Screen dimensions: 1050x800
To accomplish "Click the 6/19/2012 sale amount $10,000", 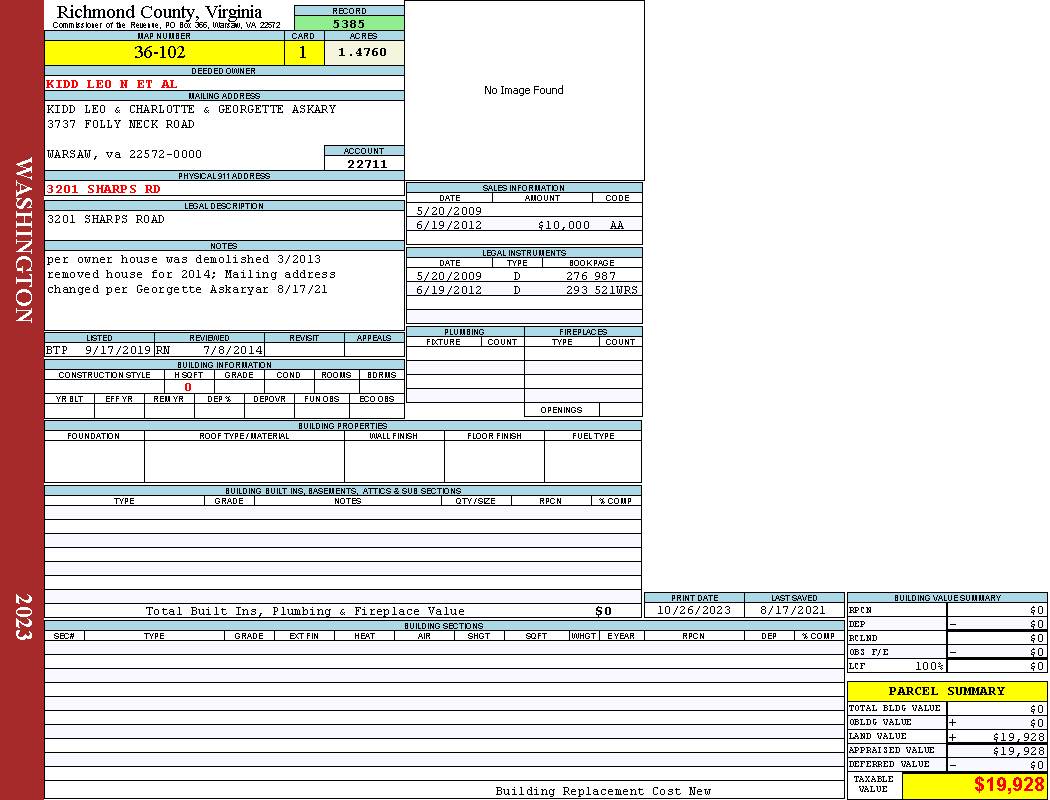I will [x=564, y=225].
